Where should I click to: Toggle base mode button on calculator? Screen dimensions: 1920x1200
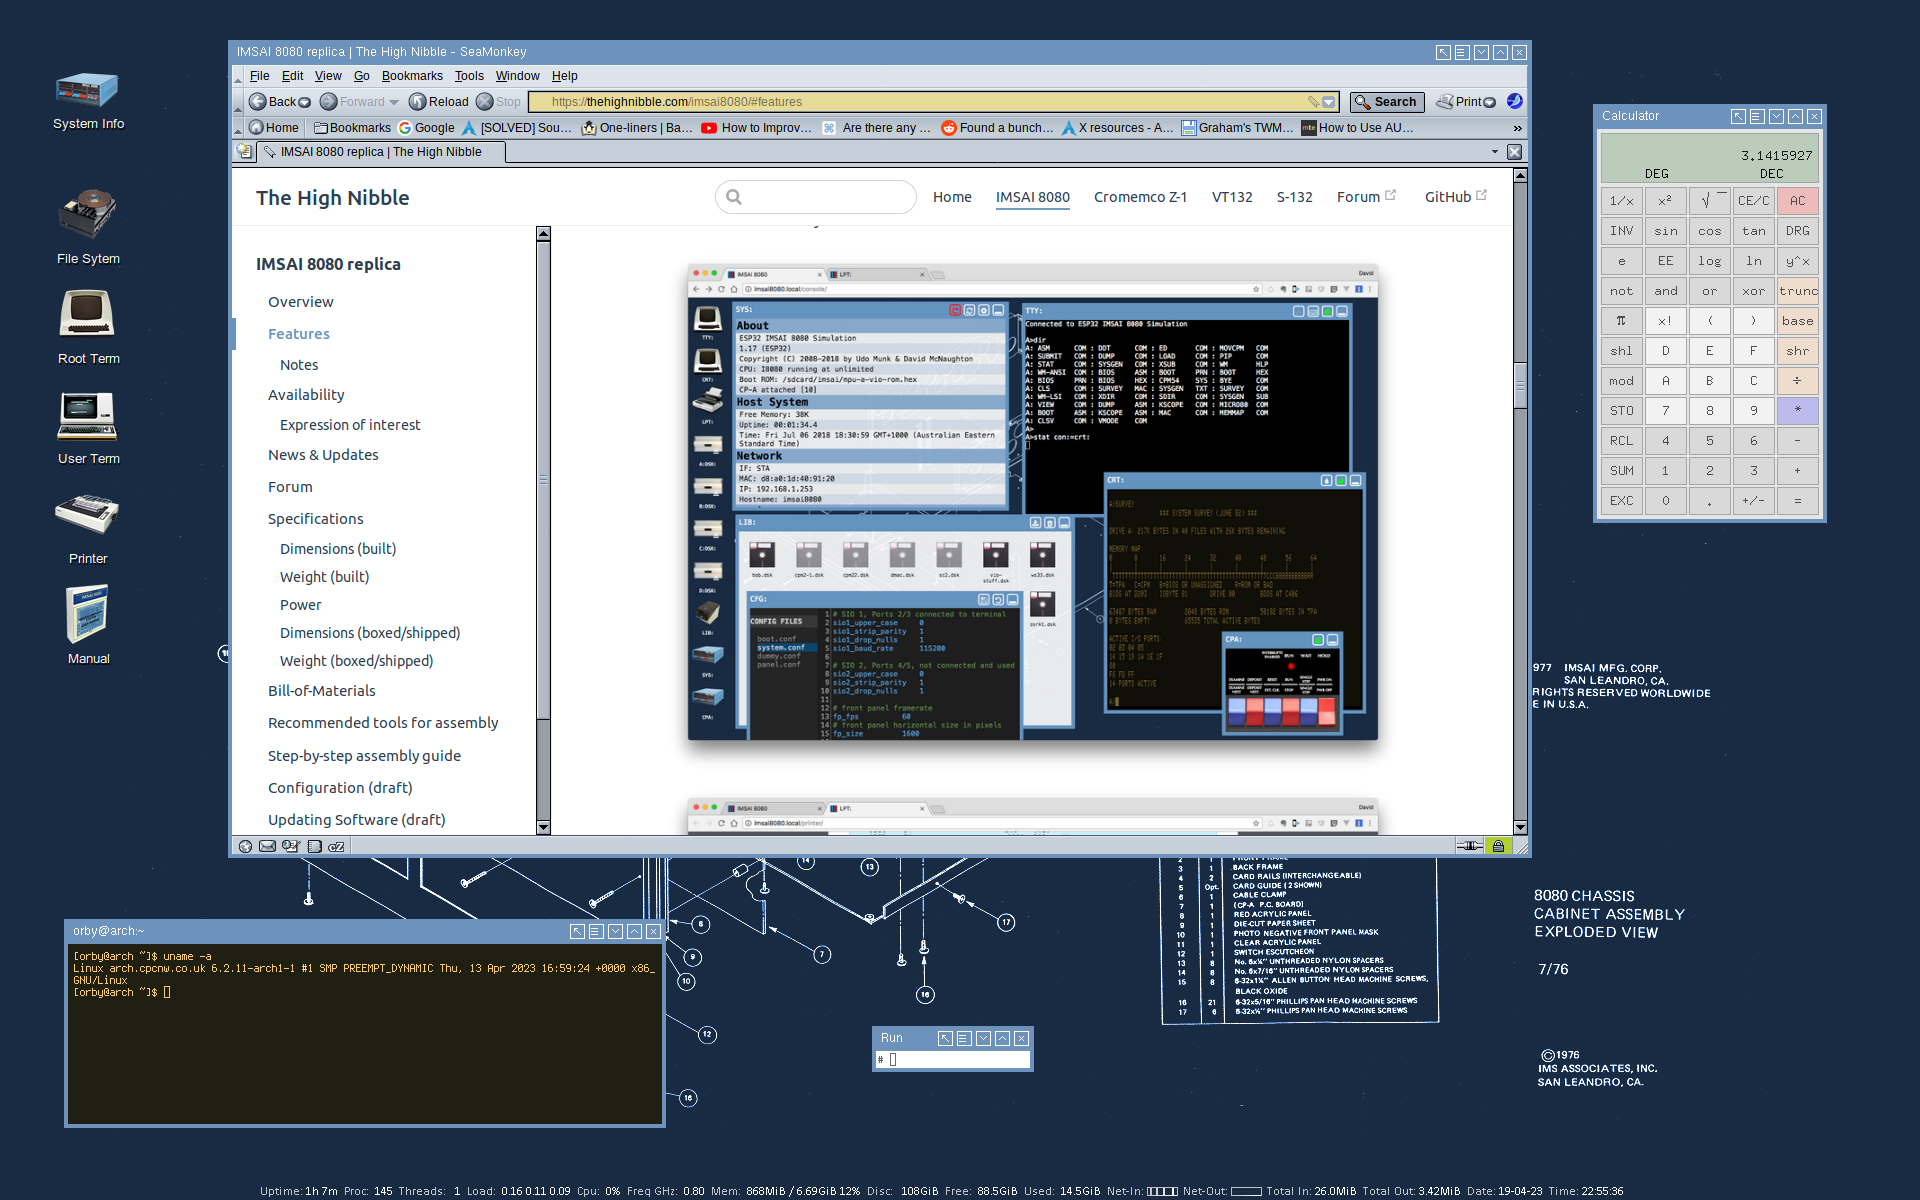click(1797, 321)
